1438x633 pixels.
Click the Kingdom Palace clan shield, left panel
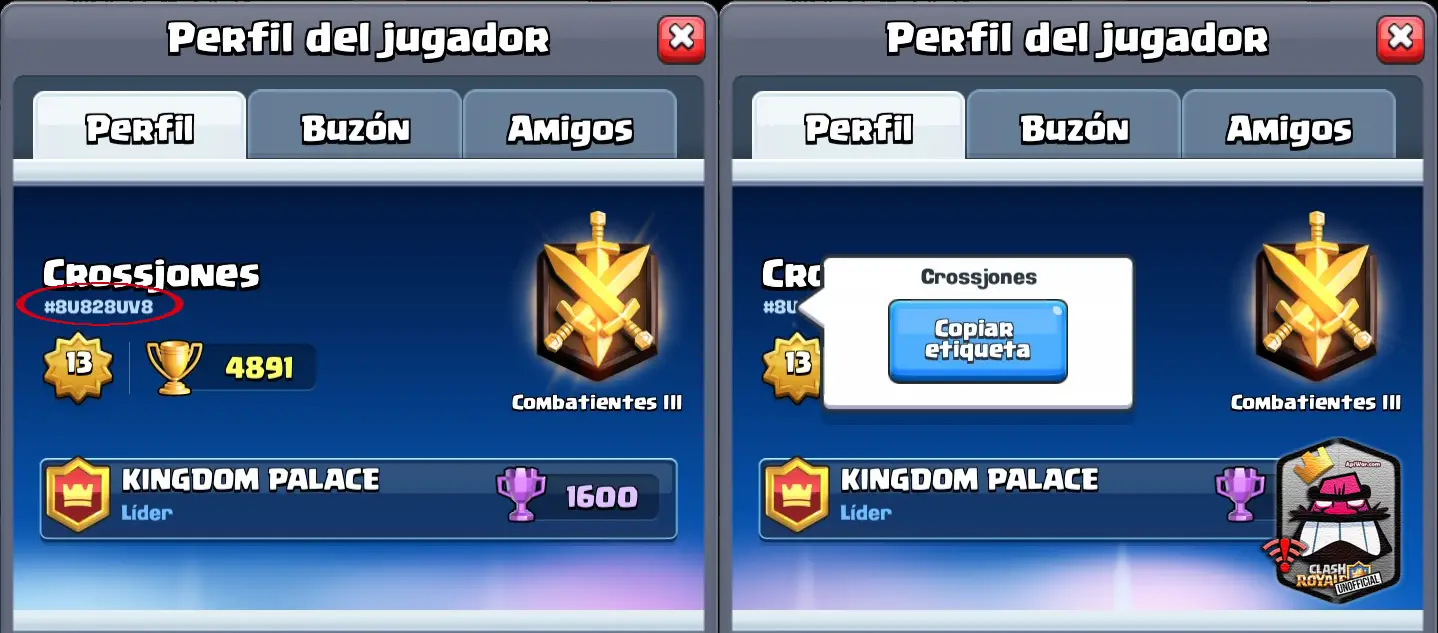[x=77, y=495]
